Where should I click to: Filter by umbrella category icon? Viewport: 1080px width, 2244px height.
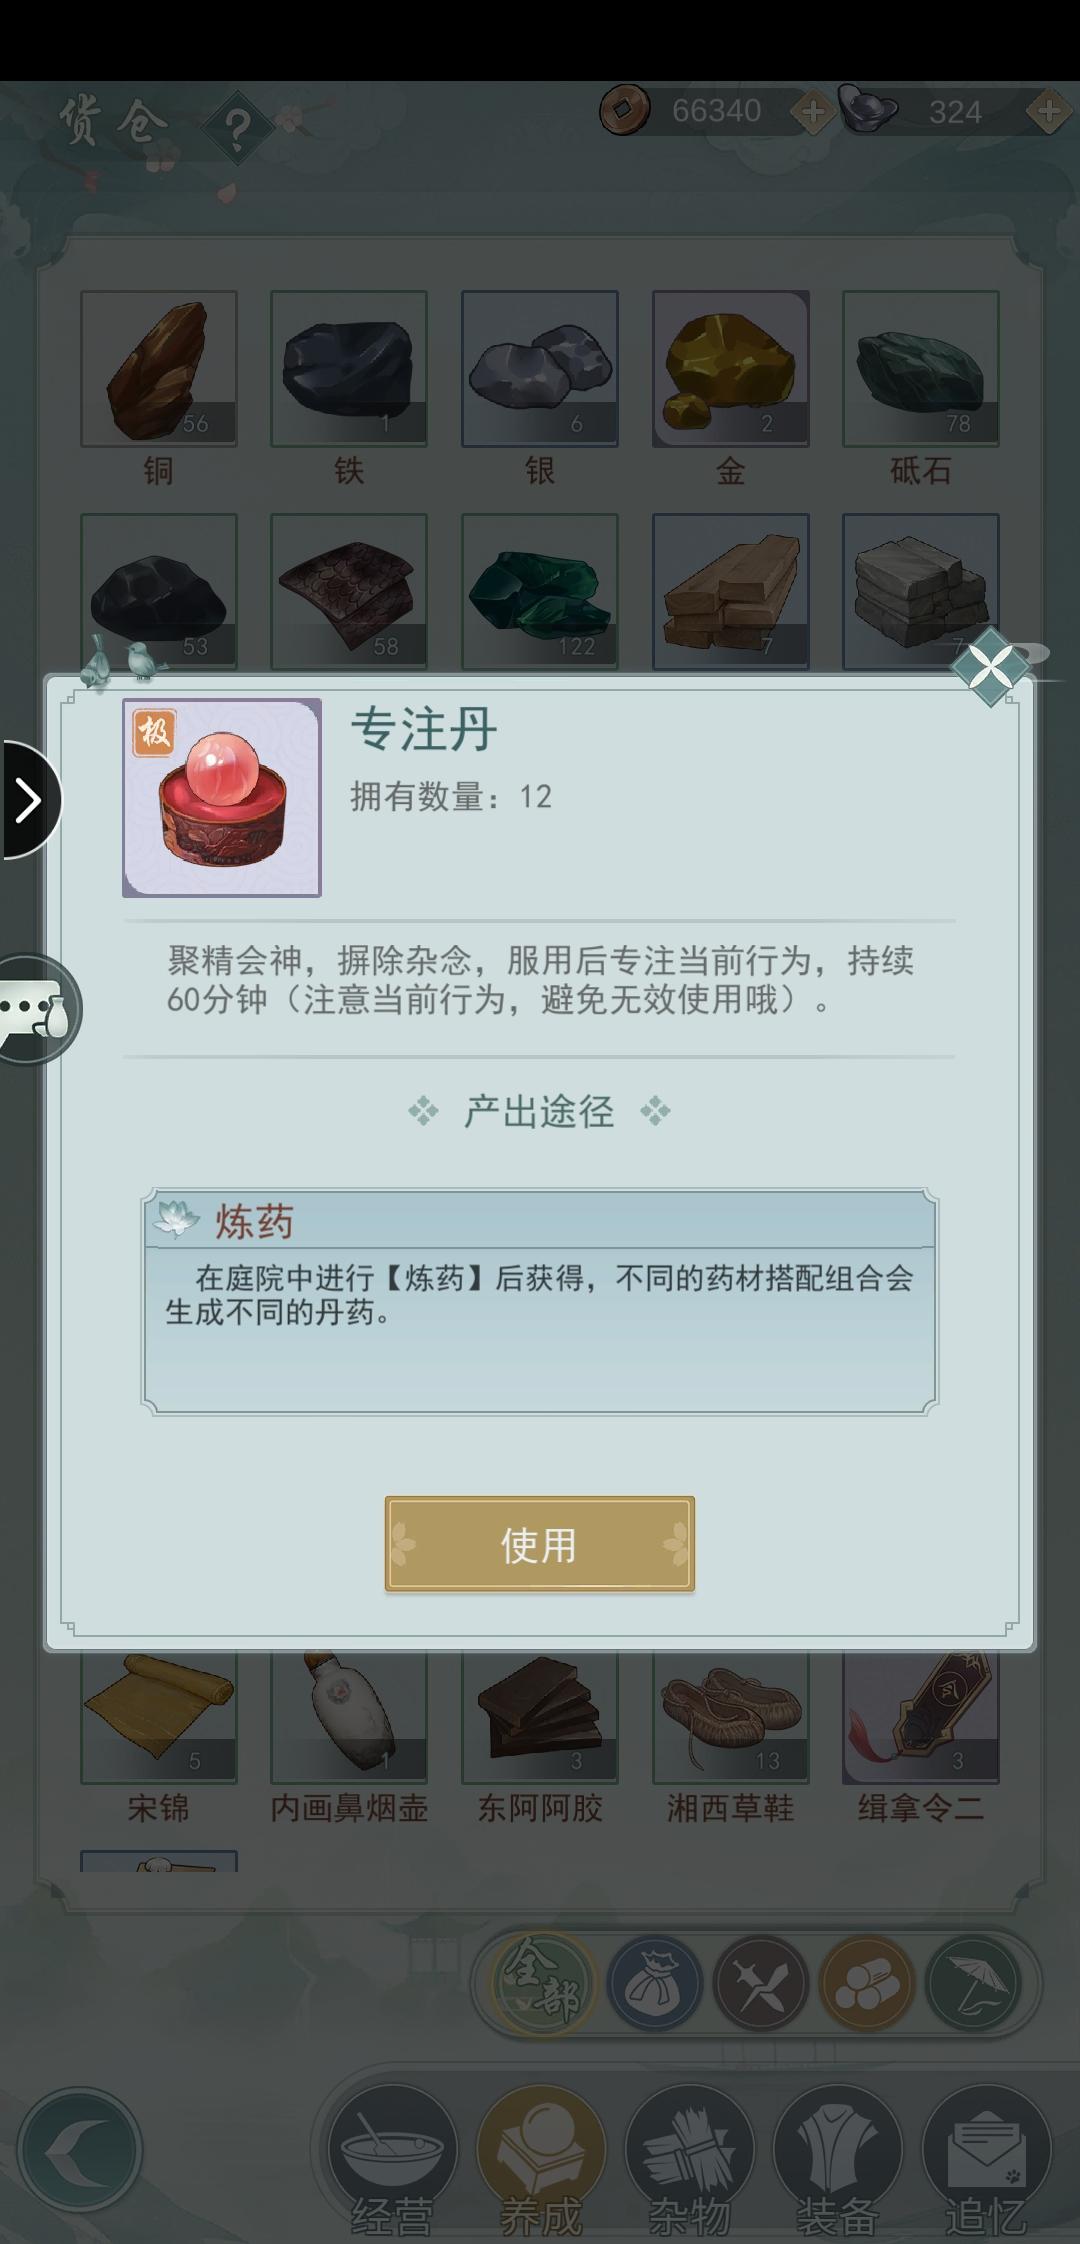pyautogui.click(x=972, y=1983)
